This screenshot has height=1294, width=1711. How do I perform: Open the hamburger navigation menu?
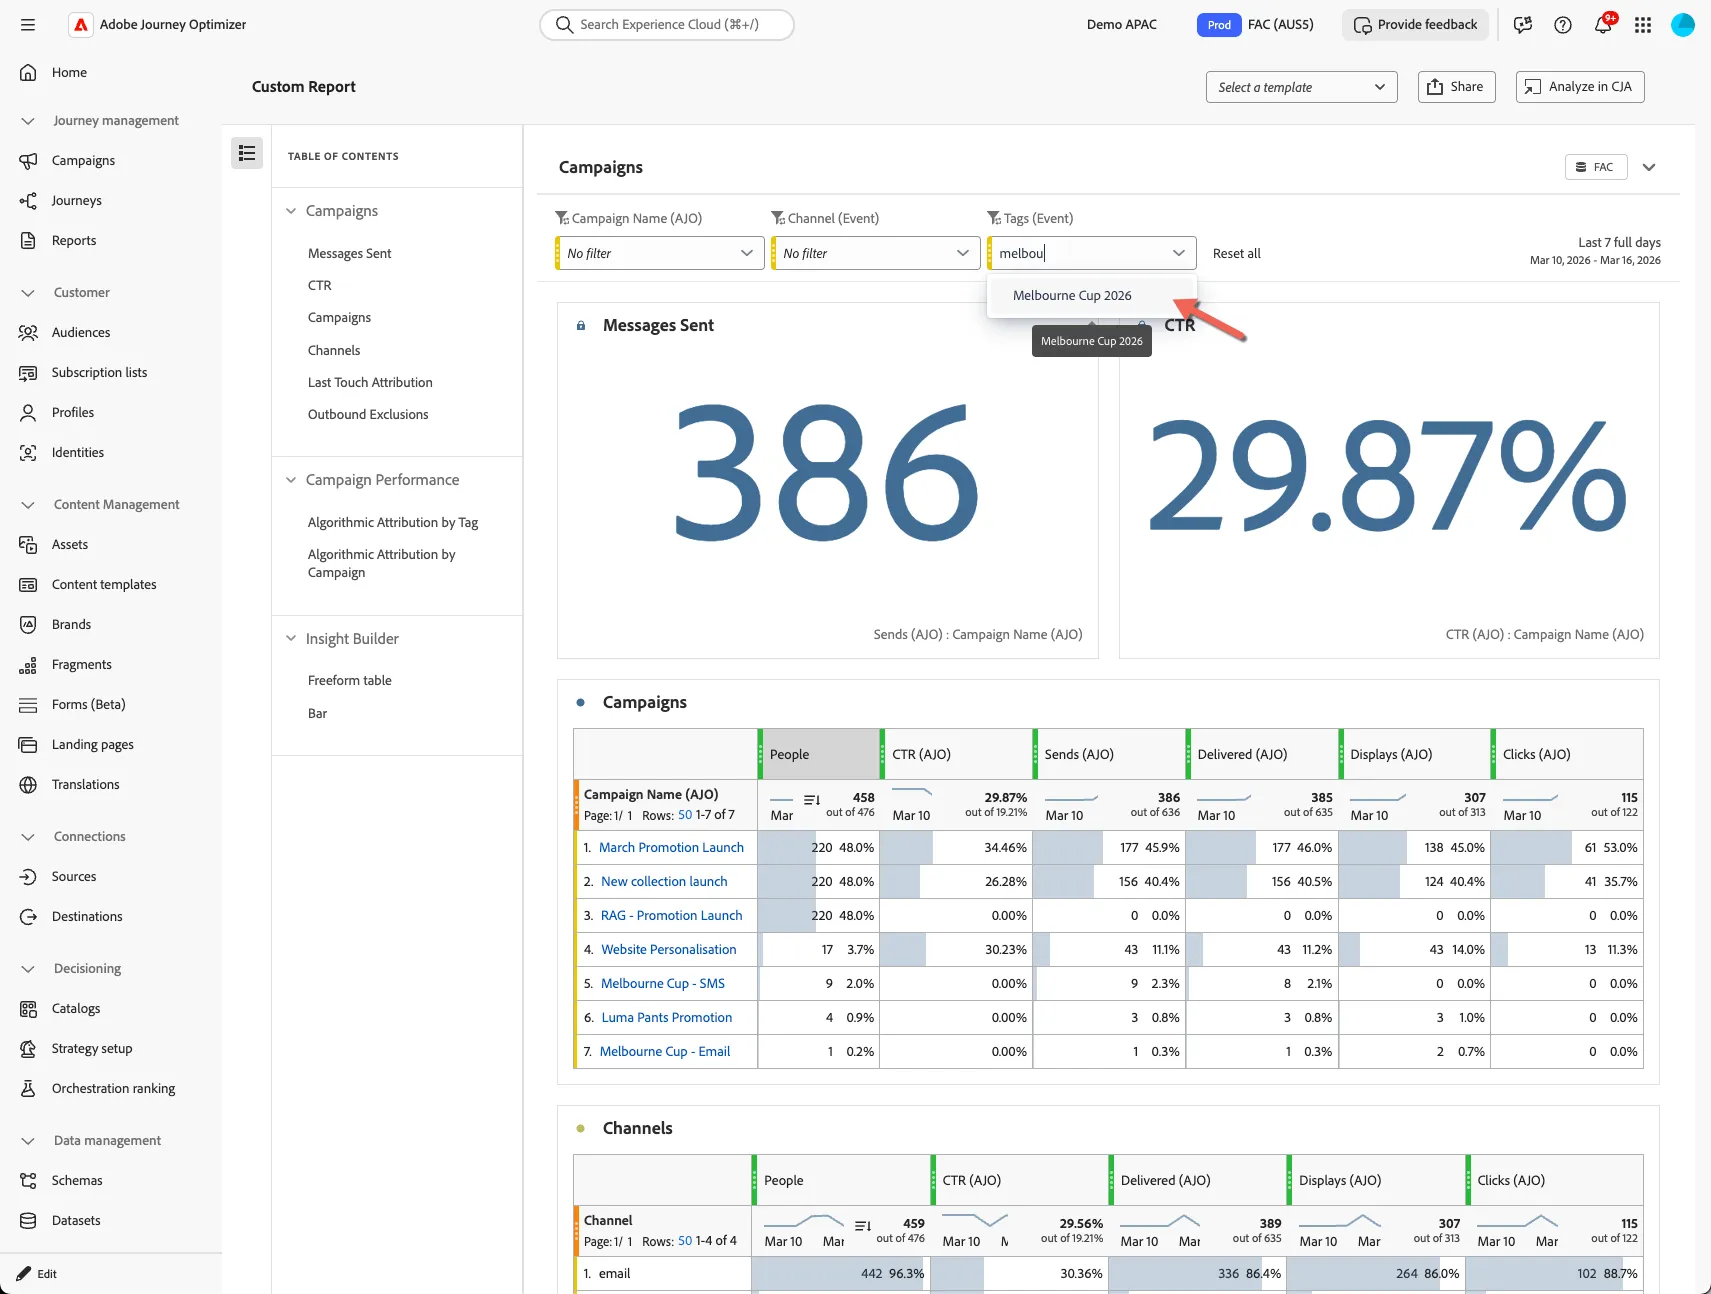pos(28,25)
